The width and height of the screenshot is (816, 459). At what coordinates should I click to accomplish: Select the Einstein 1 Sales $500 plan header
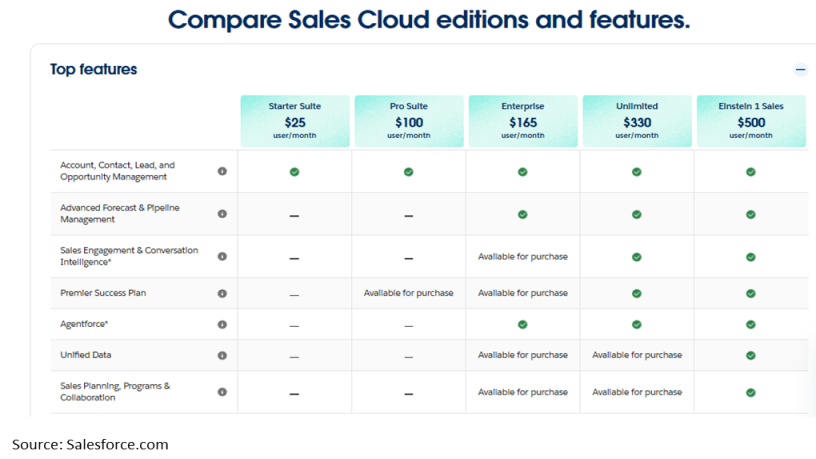pos(751,121)
